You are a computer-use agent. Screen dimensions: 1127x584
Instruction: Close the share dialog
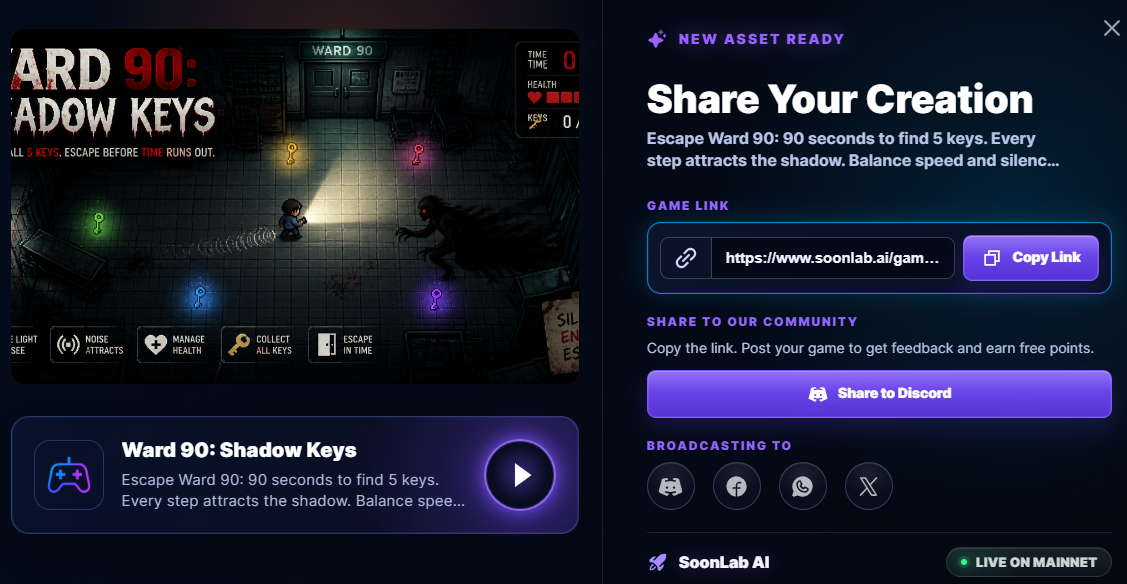tap(1111, 28)
